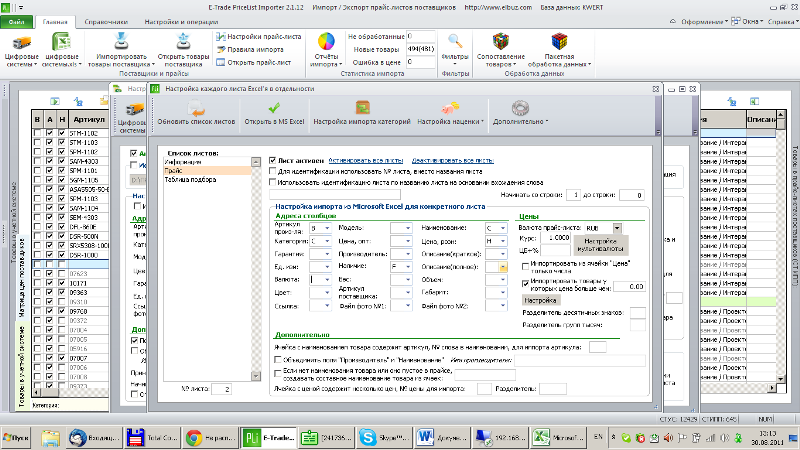The height and width of the screenshot is (450, 800).
Task: Open Skype from the taskbar
Action: point(384,437)
